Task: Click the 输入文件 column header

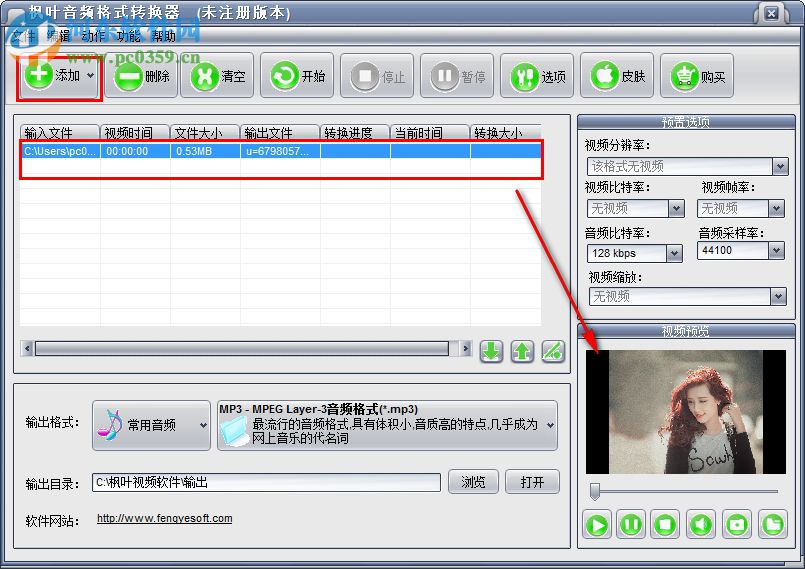Action: 60,132
